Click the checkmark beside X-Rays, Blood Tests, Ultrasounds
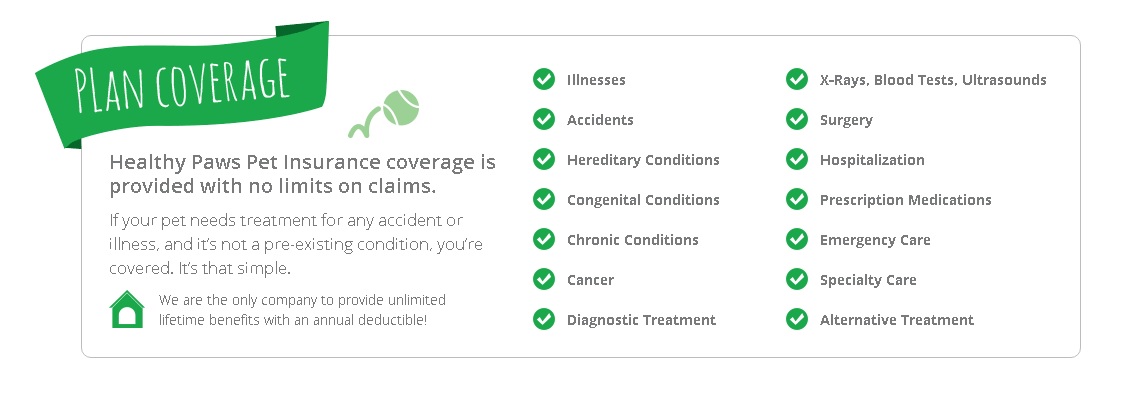Image resolution: width=1145 pixels, height=401 pixels. pyautogui.click(x=797, y=79)
